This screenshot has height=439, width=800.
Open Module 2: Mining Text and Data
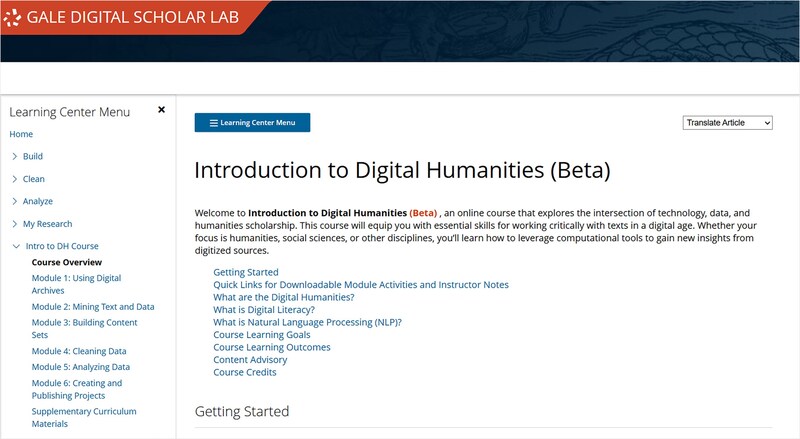pos(93,307)
